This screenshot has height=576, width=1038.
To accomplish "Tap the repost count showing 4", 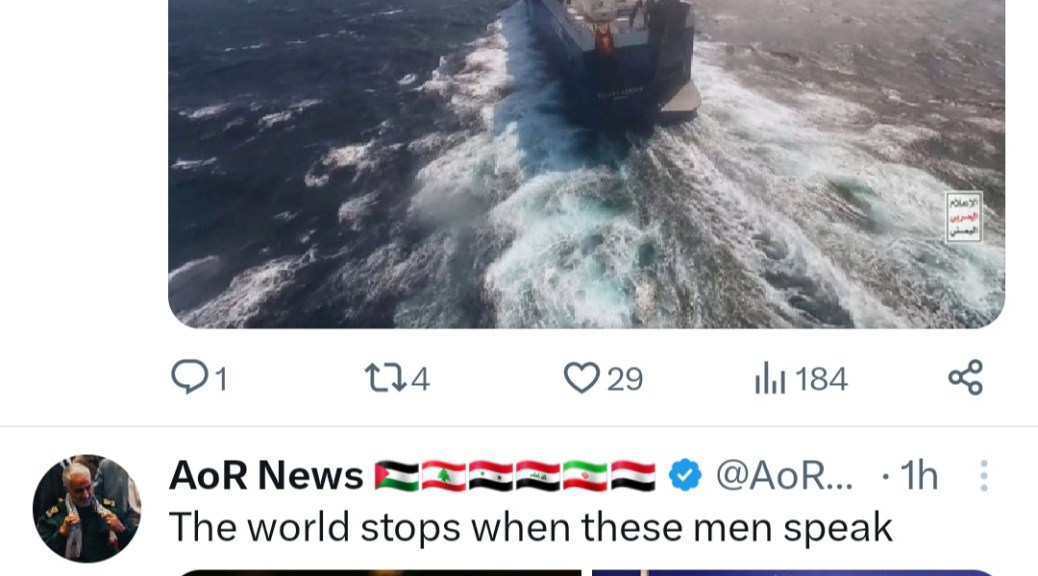I will click(420, 379).
